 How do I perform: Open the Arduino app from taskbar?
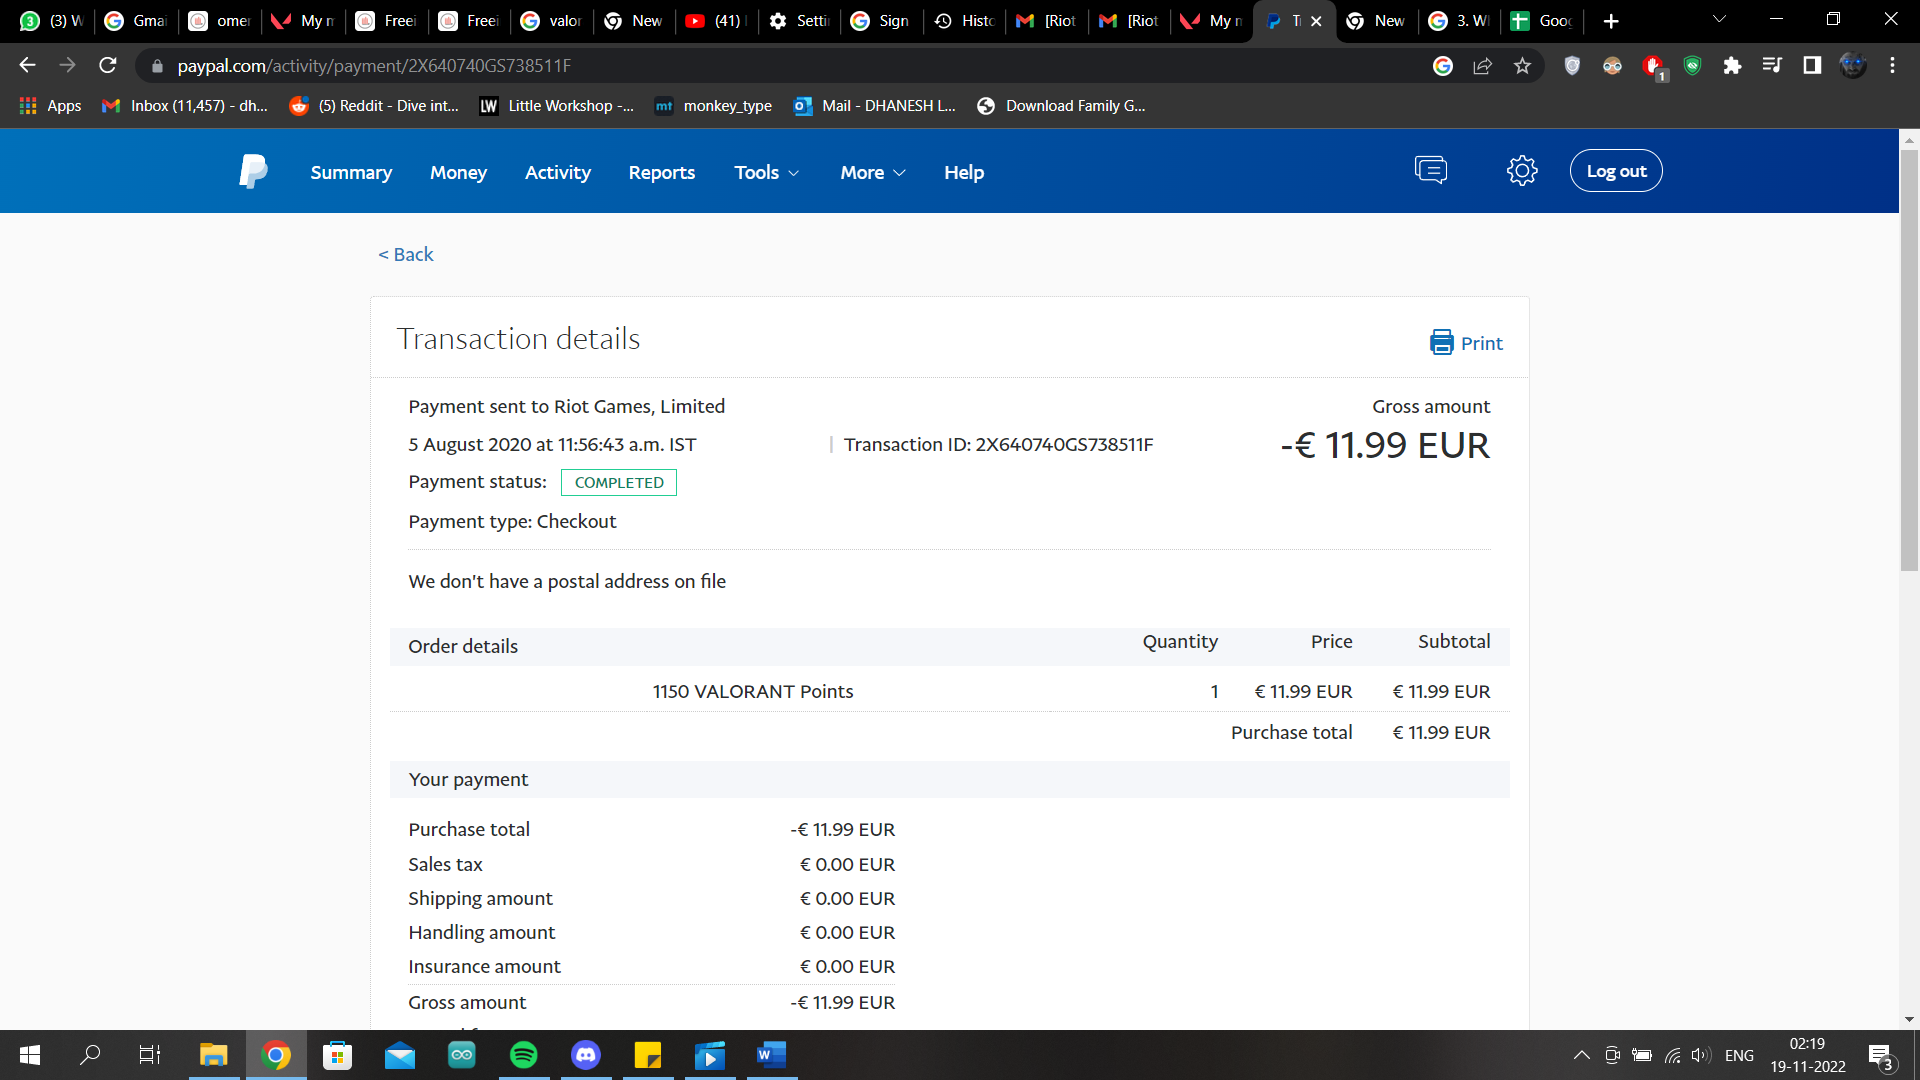click(x=461, y=1055)
